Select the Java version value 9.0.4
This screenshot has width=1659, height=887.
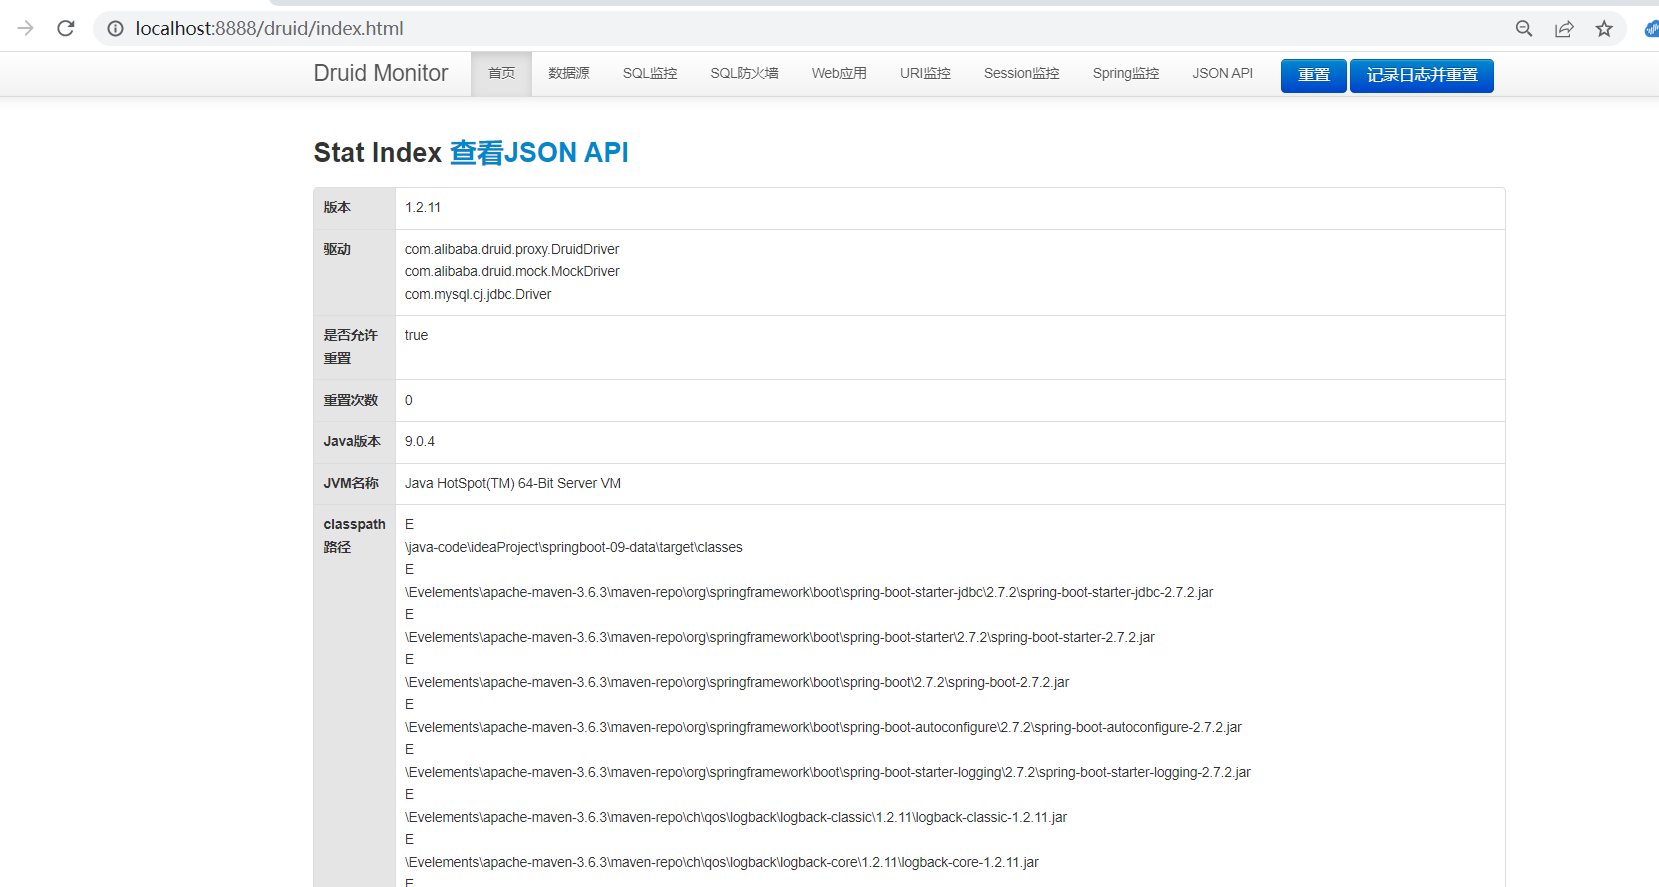click(x=420, y=441)
